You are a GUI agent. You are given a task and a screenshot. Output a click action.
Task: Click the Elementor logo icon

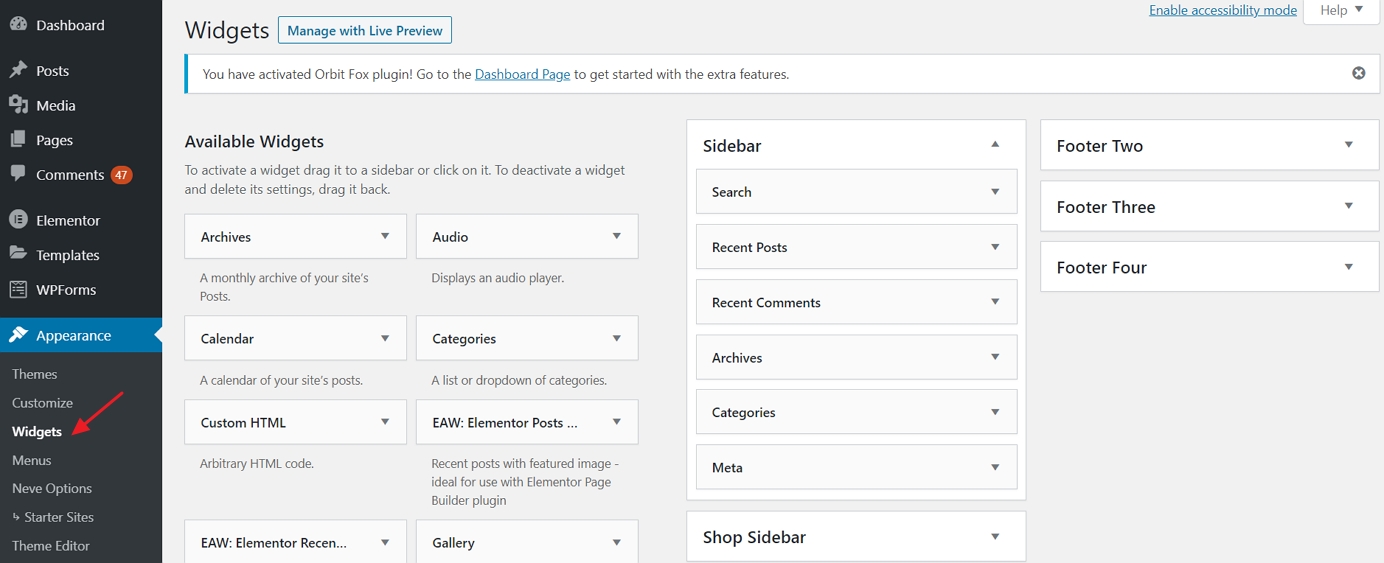tap(18, 220)
